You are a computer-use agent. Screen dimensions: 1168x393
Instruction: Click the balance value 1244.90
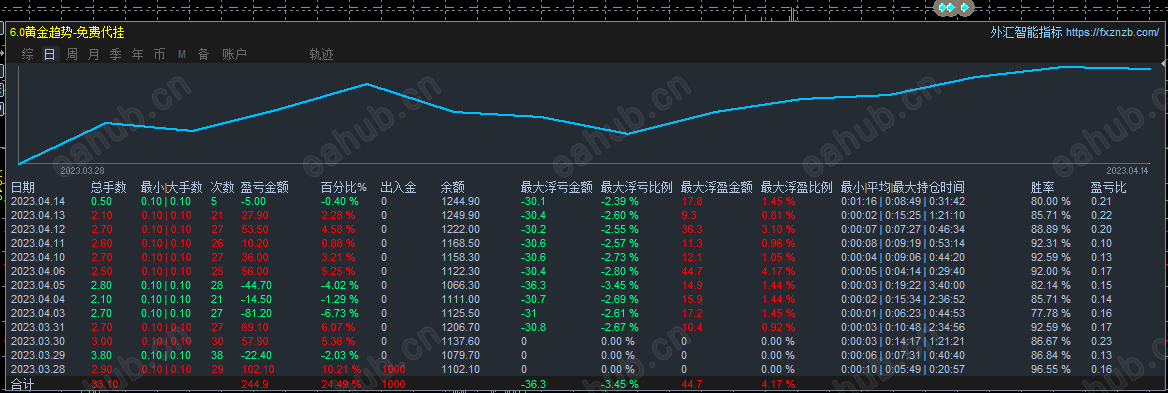(460, 201)
